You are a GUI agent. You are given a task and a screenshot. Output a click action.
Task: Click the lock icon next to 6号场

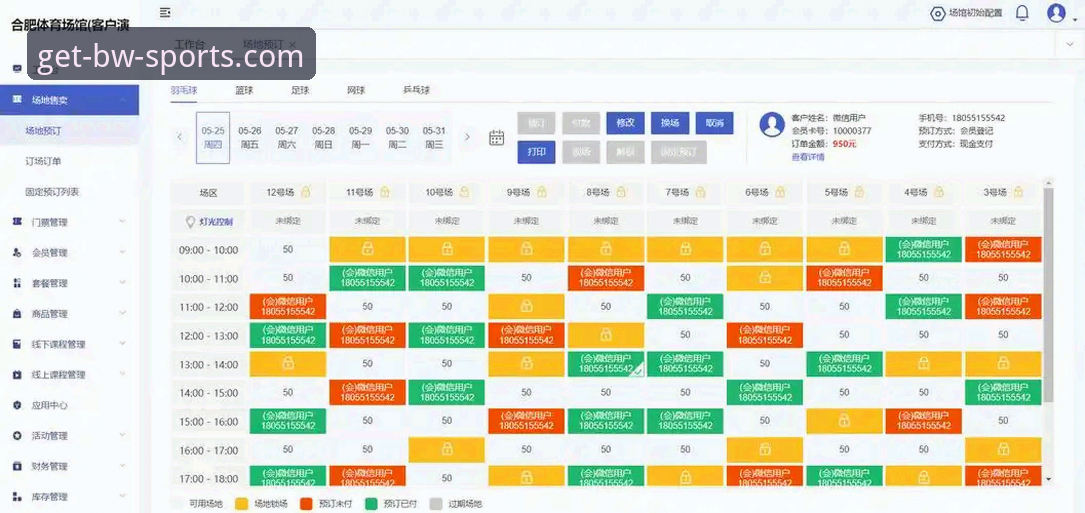781,192
